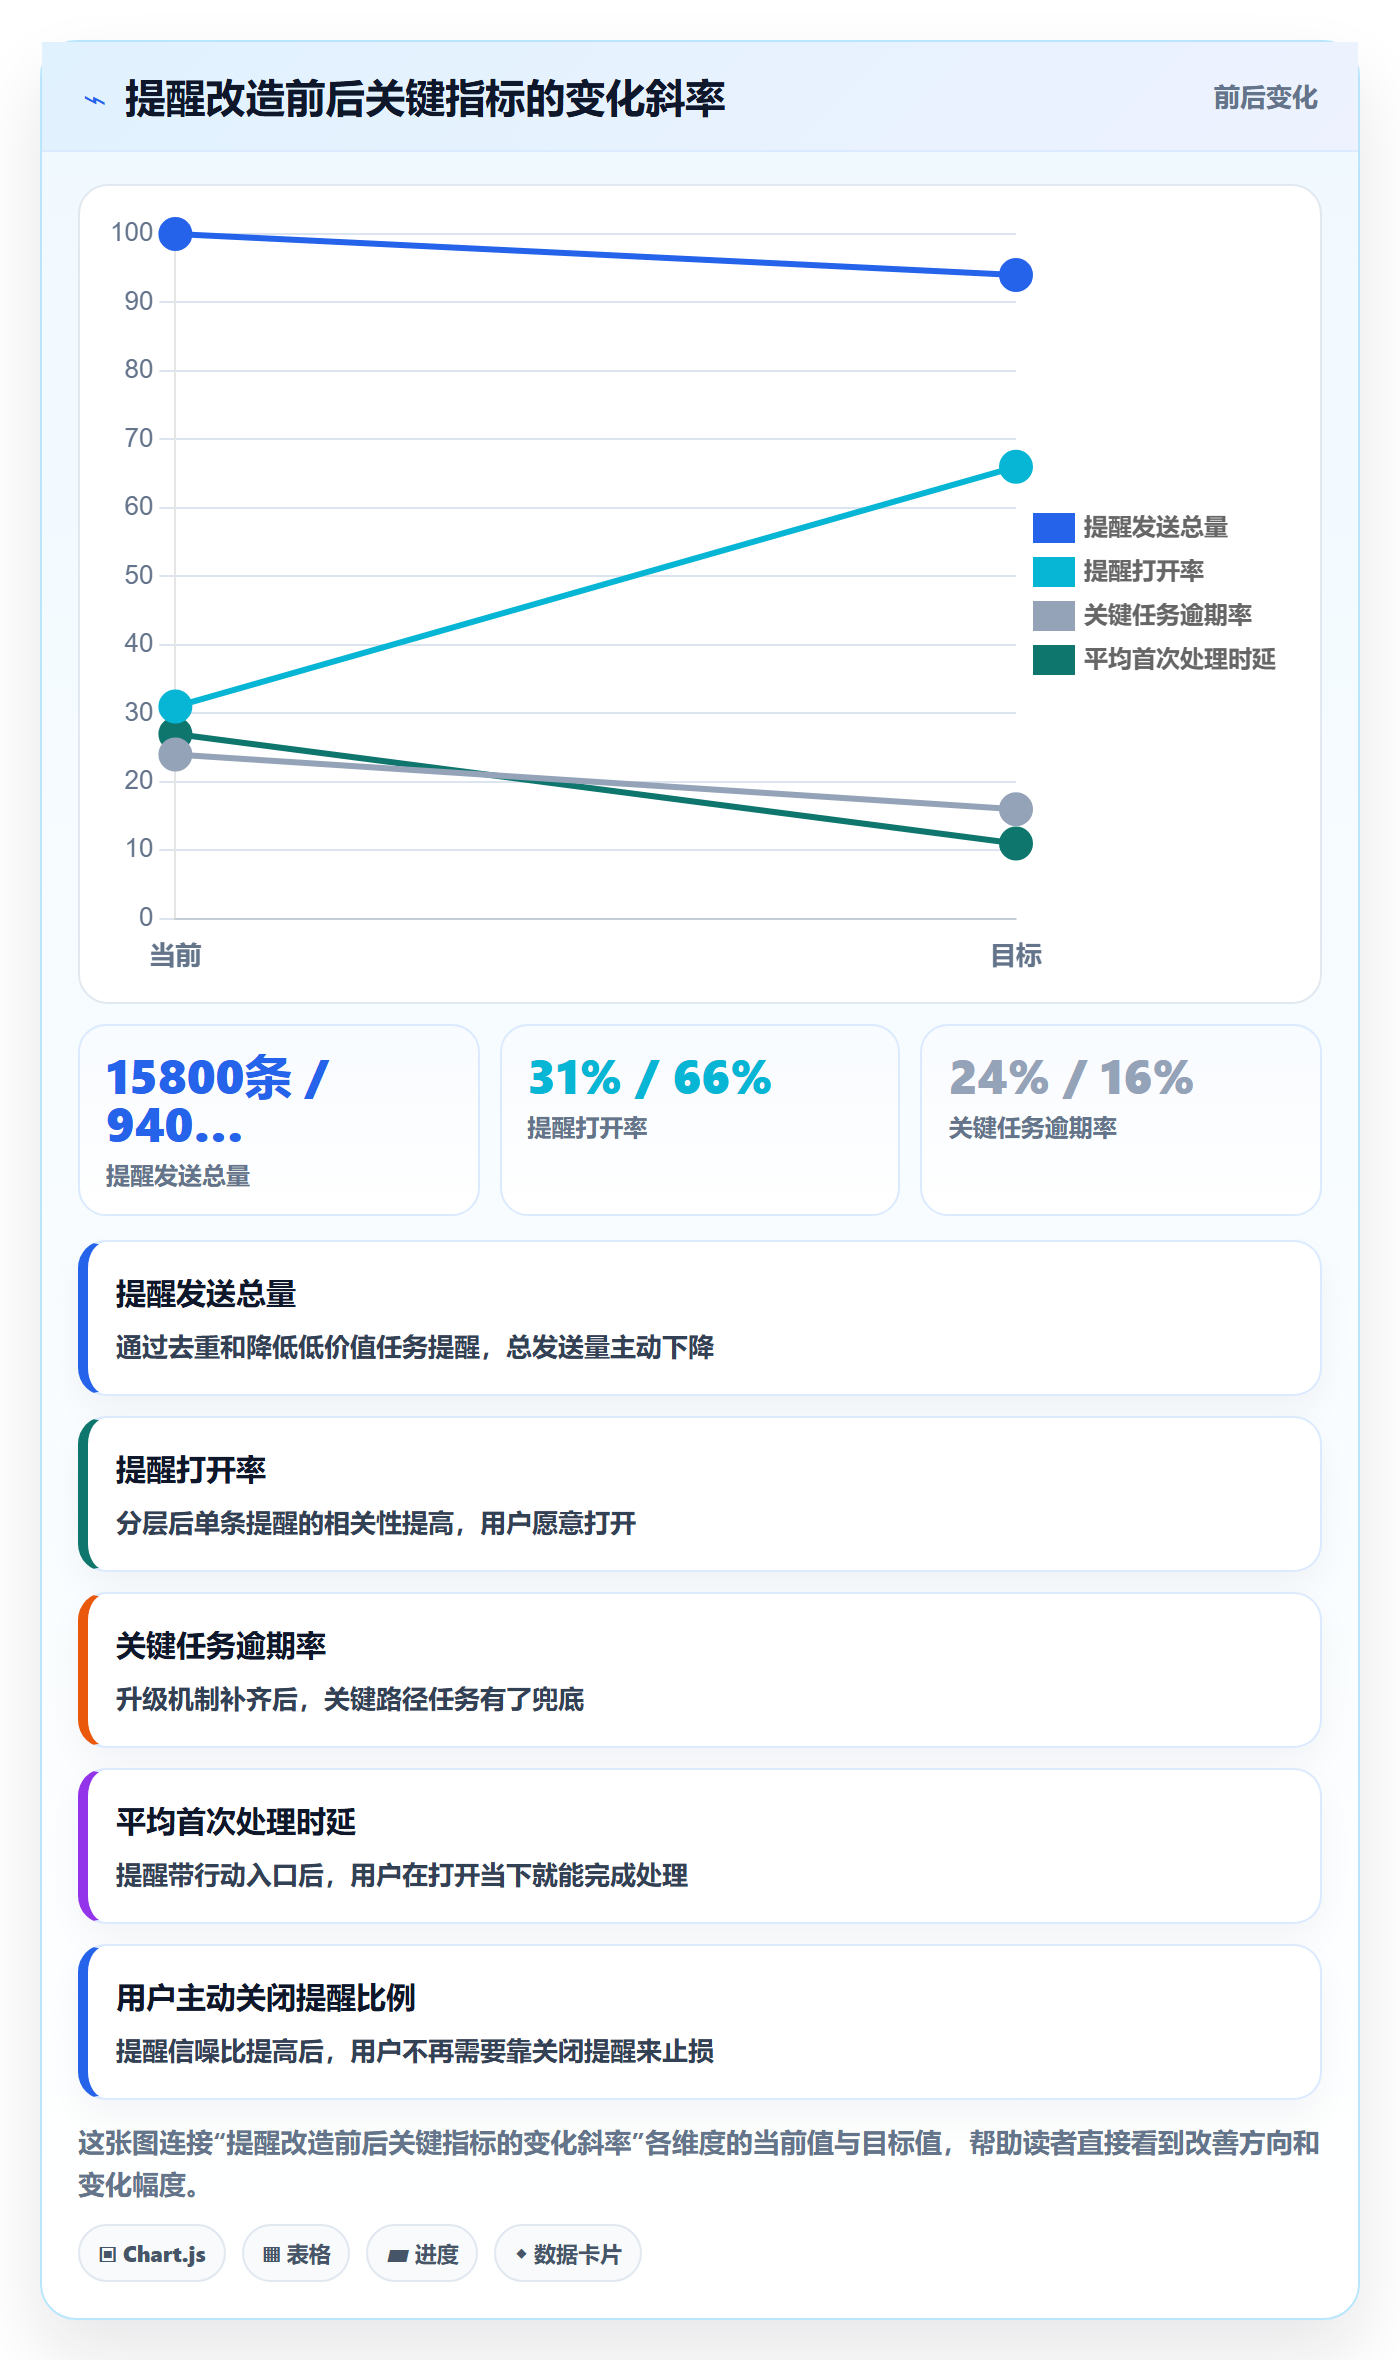Click the y-axis label 50
Image resolution: width=1400 pixels, height=2360 pixels.
[x=138, y=576]
